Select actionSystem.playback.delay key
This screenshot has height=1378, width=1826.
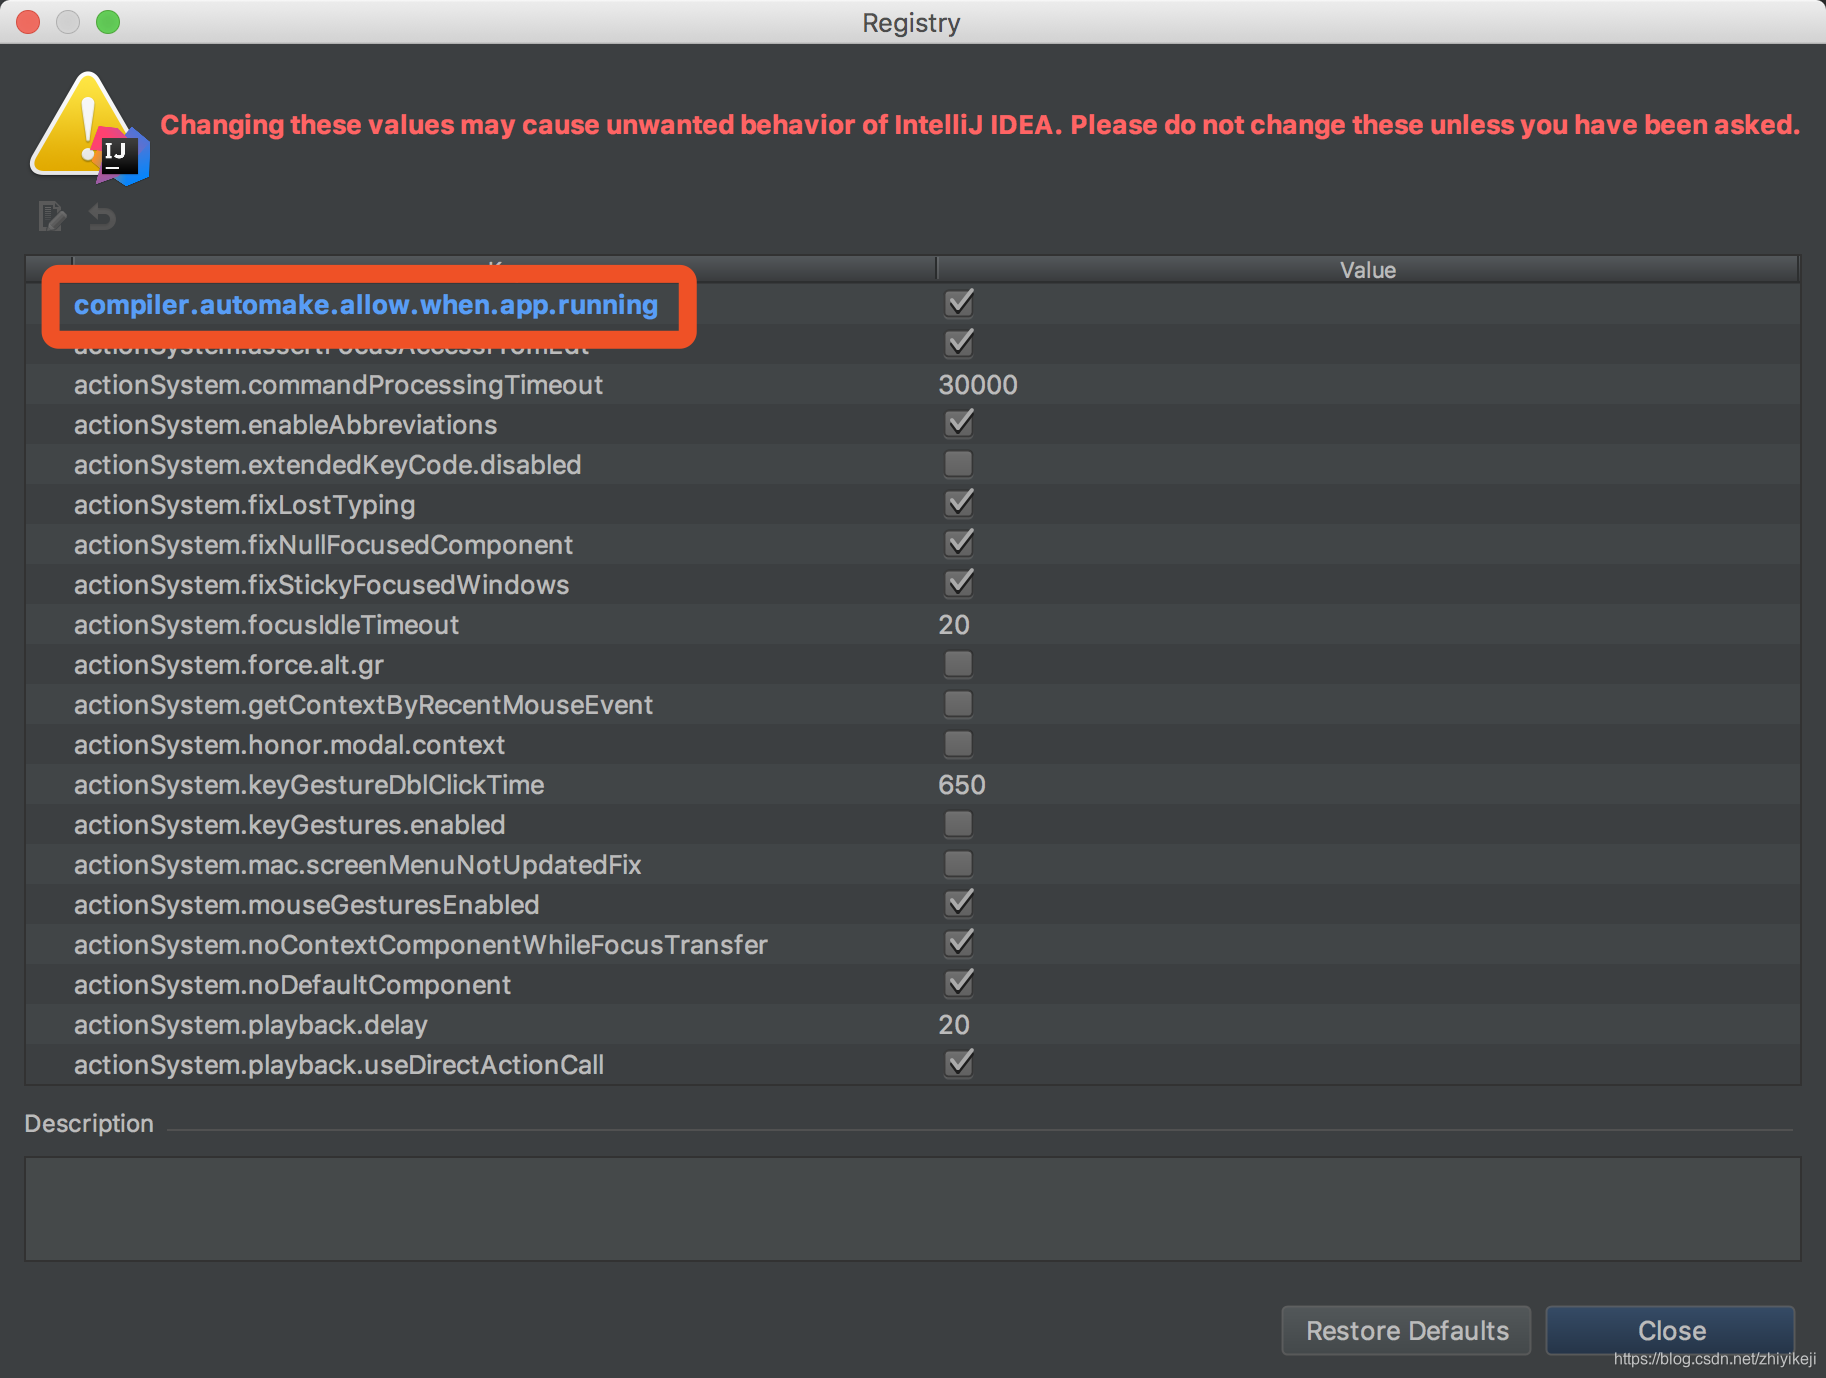250,1025
